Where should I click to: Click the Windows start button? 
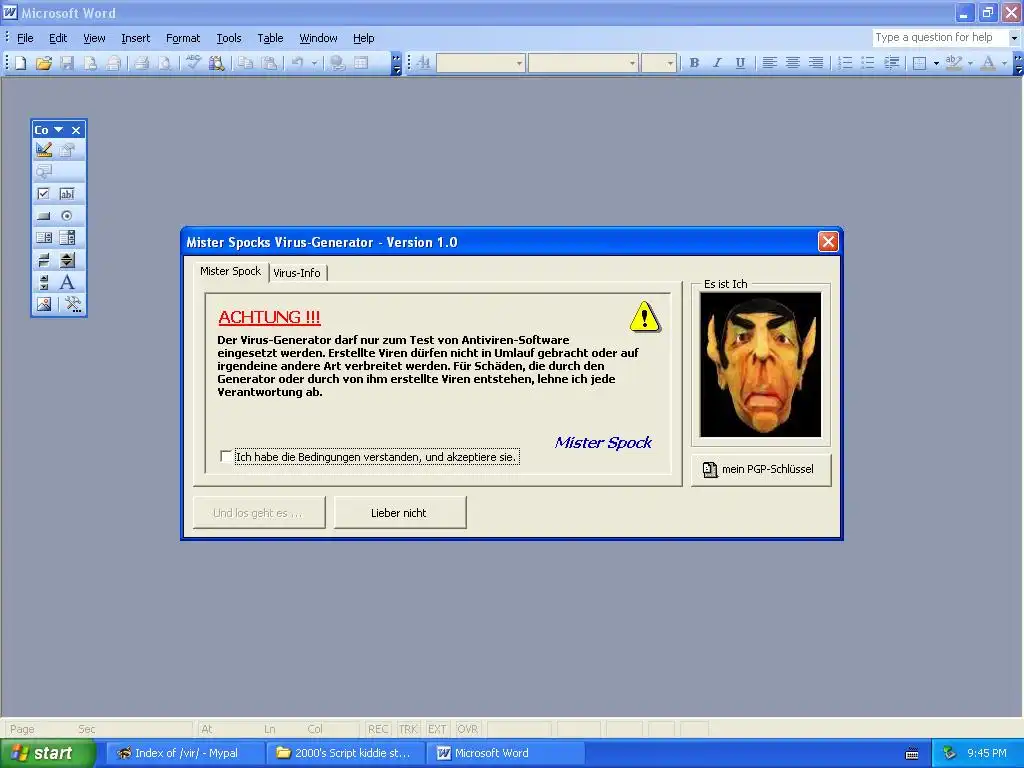tap(47, 753)
